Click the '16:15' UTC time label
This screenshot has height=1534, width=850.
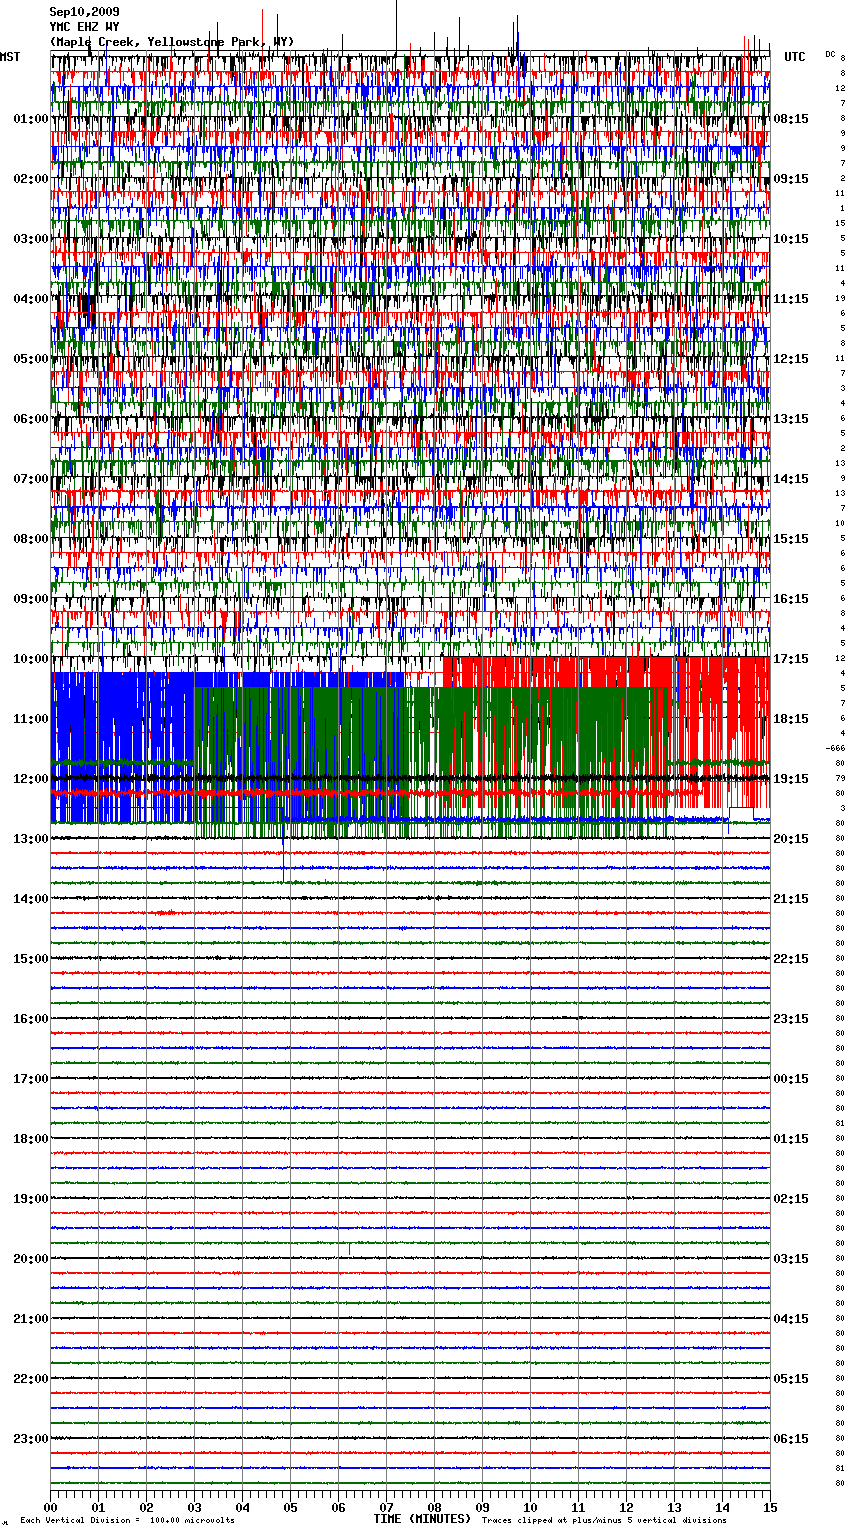[791, 599]
